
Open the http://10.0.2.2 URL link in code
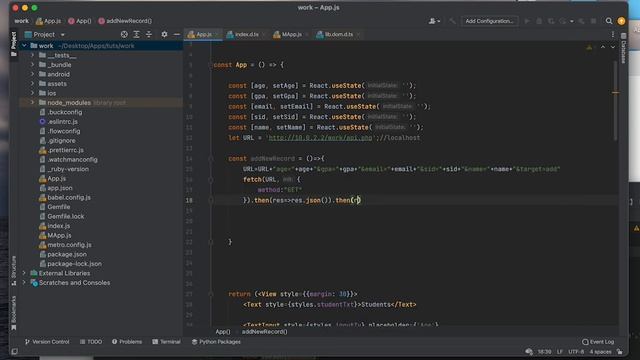(x=320, y=138)
